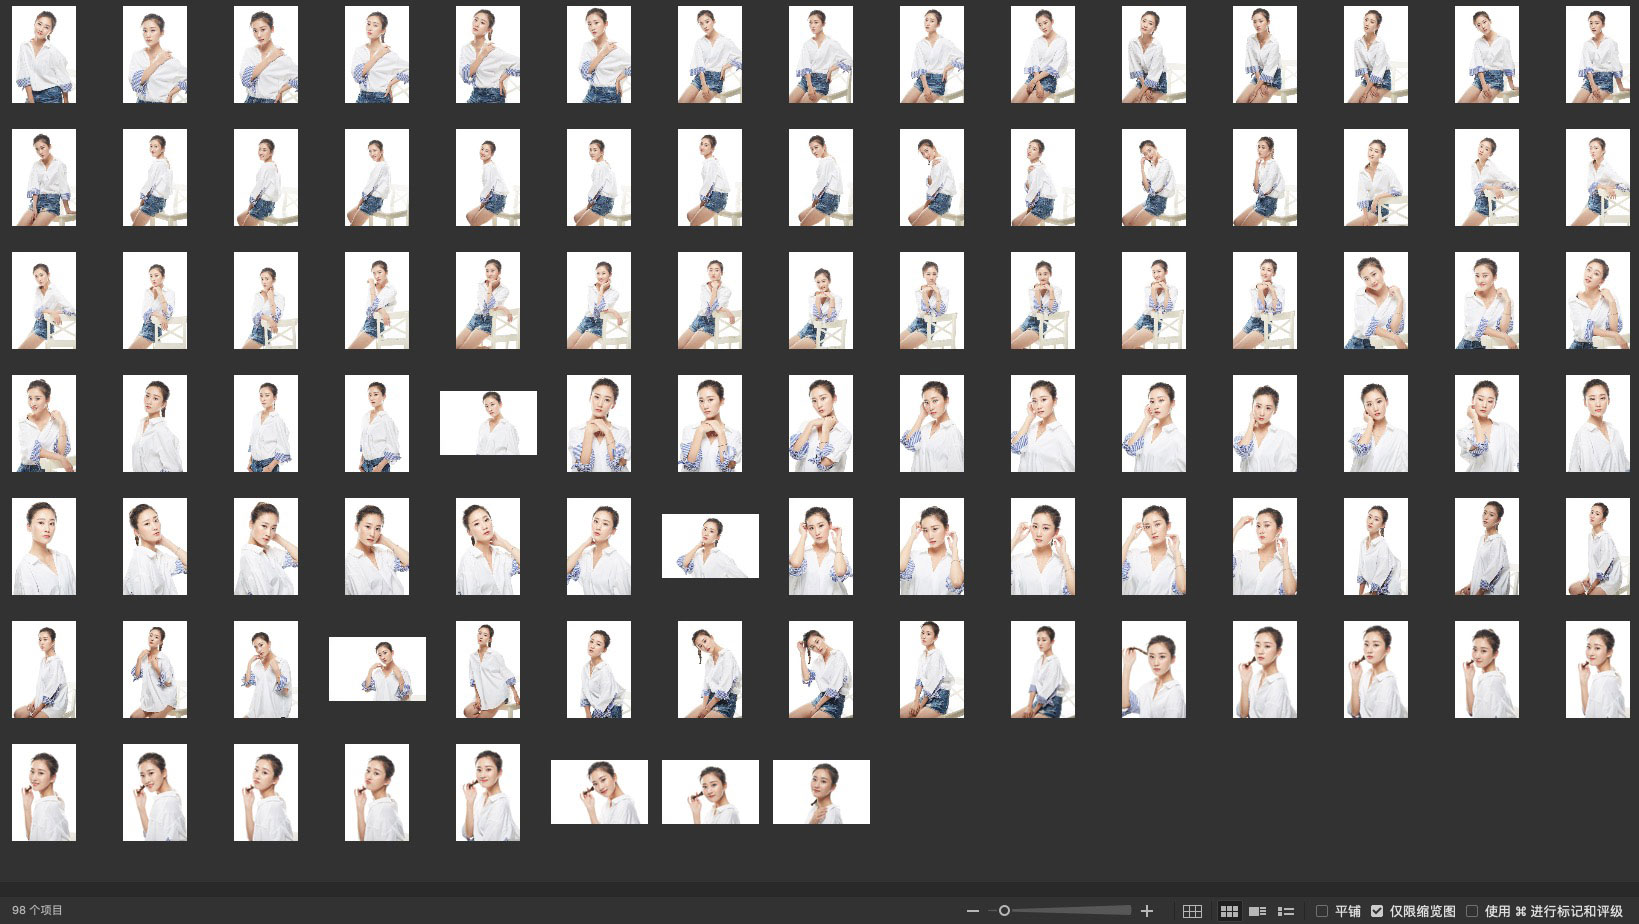Select the first landscape photo in bottom row
The image size is (1639, 924).
[599, 792]
